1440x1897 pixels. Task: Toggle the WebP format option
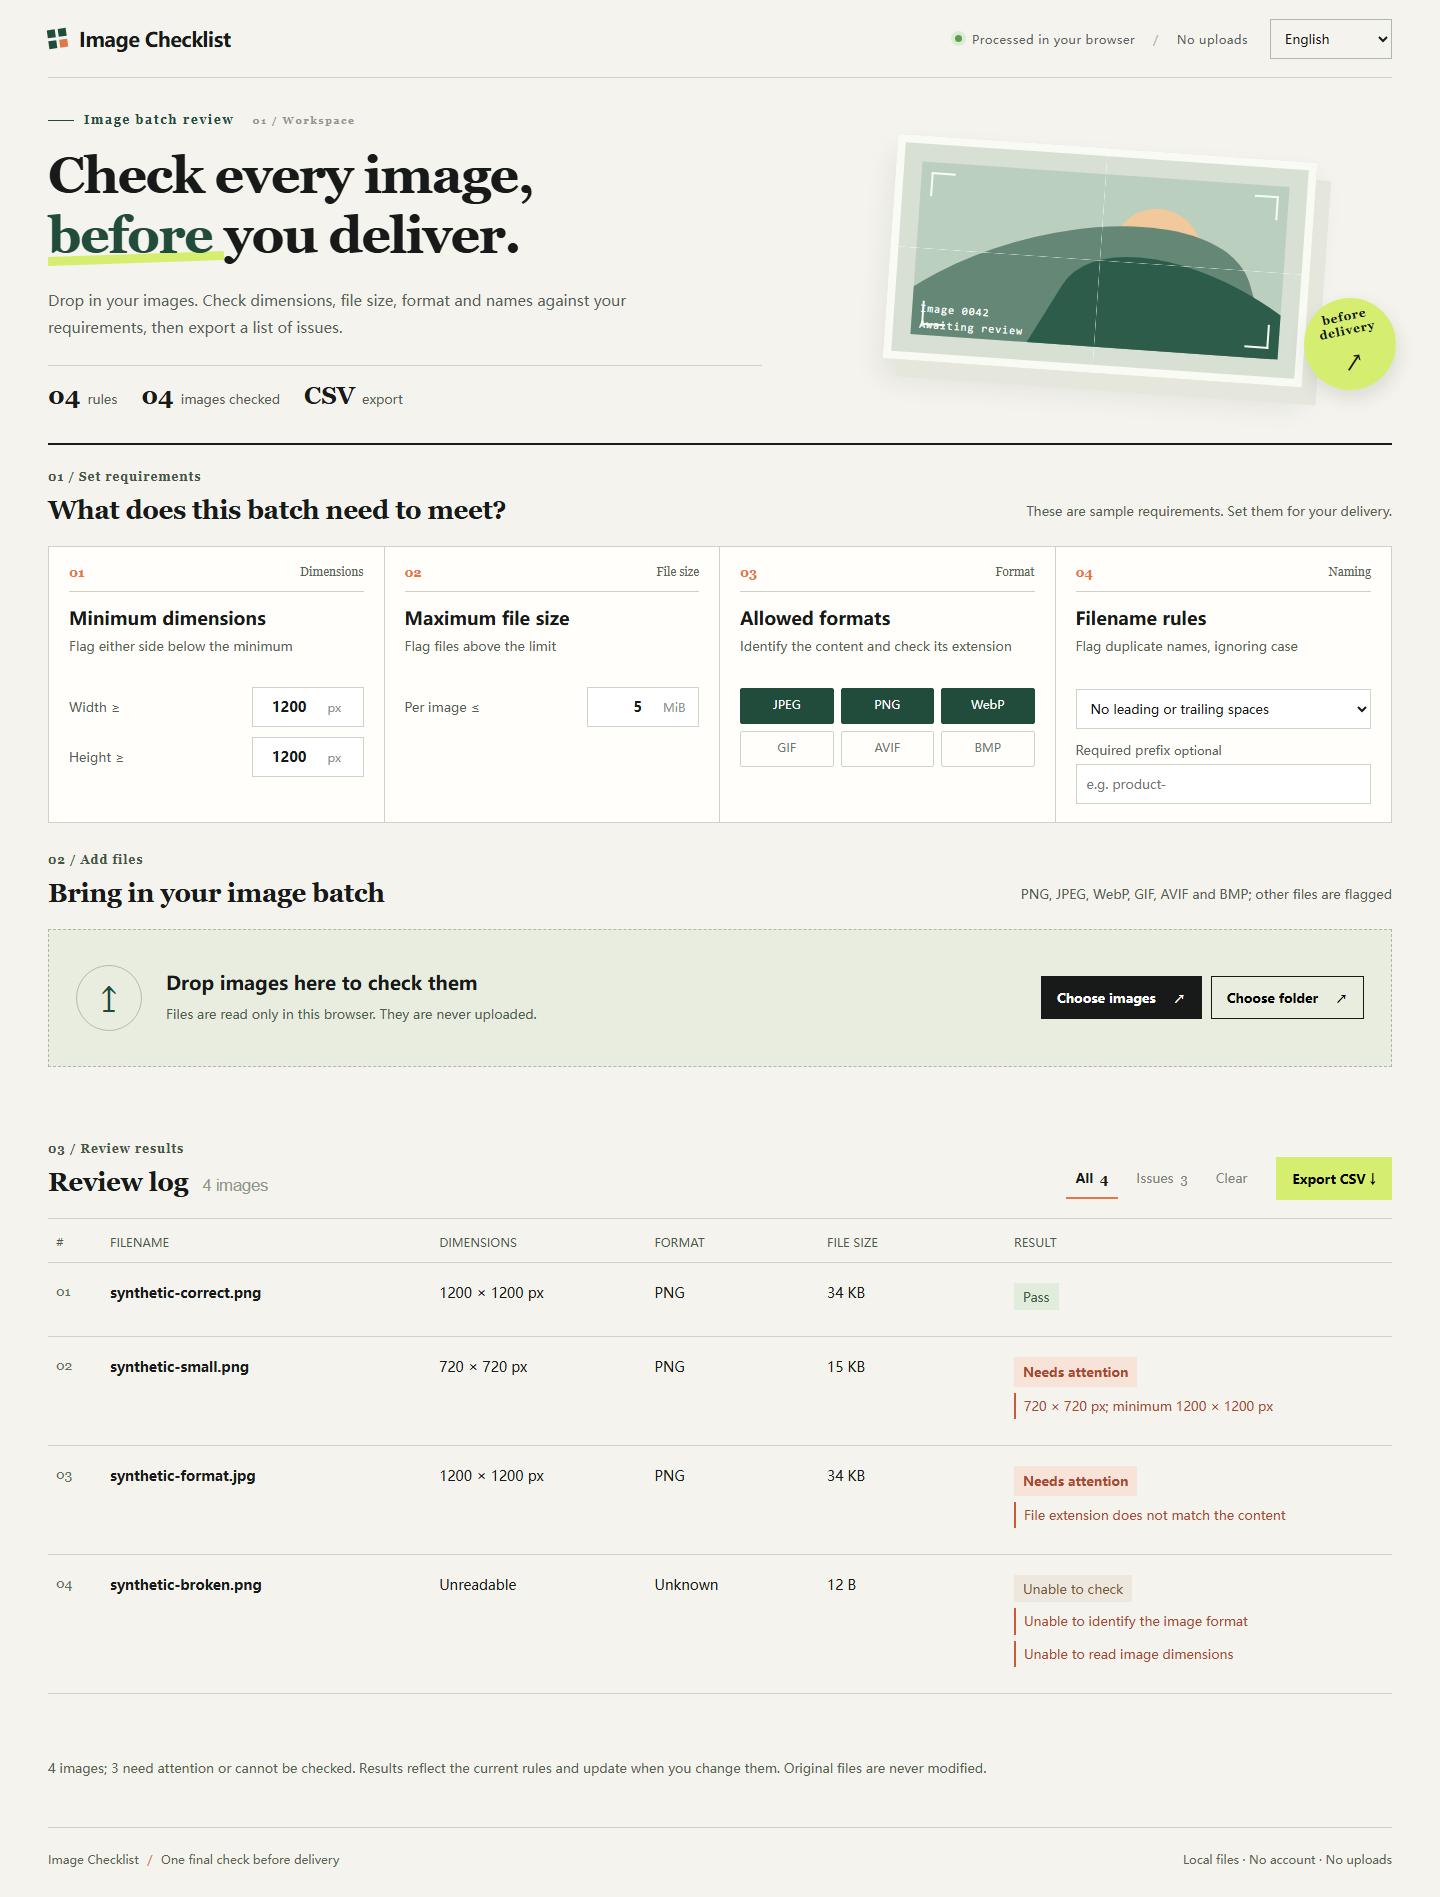[988, 705]
